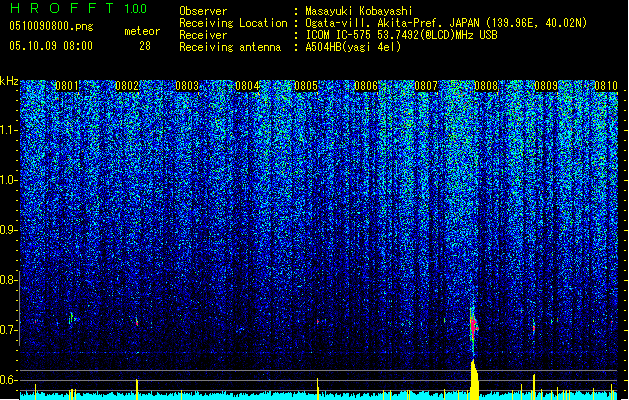Screen dimensions: 629x400
Task: Click the date 05.10.09 08:00
Action: (51, 46)
